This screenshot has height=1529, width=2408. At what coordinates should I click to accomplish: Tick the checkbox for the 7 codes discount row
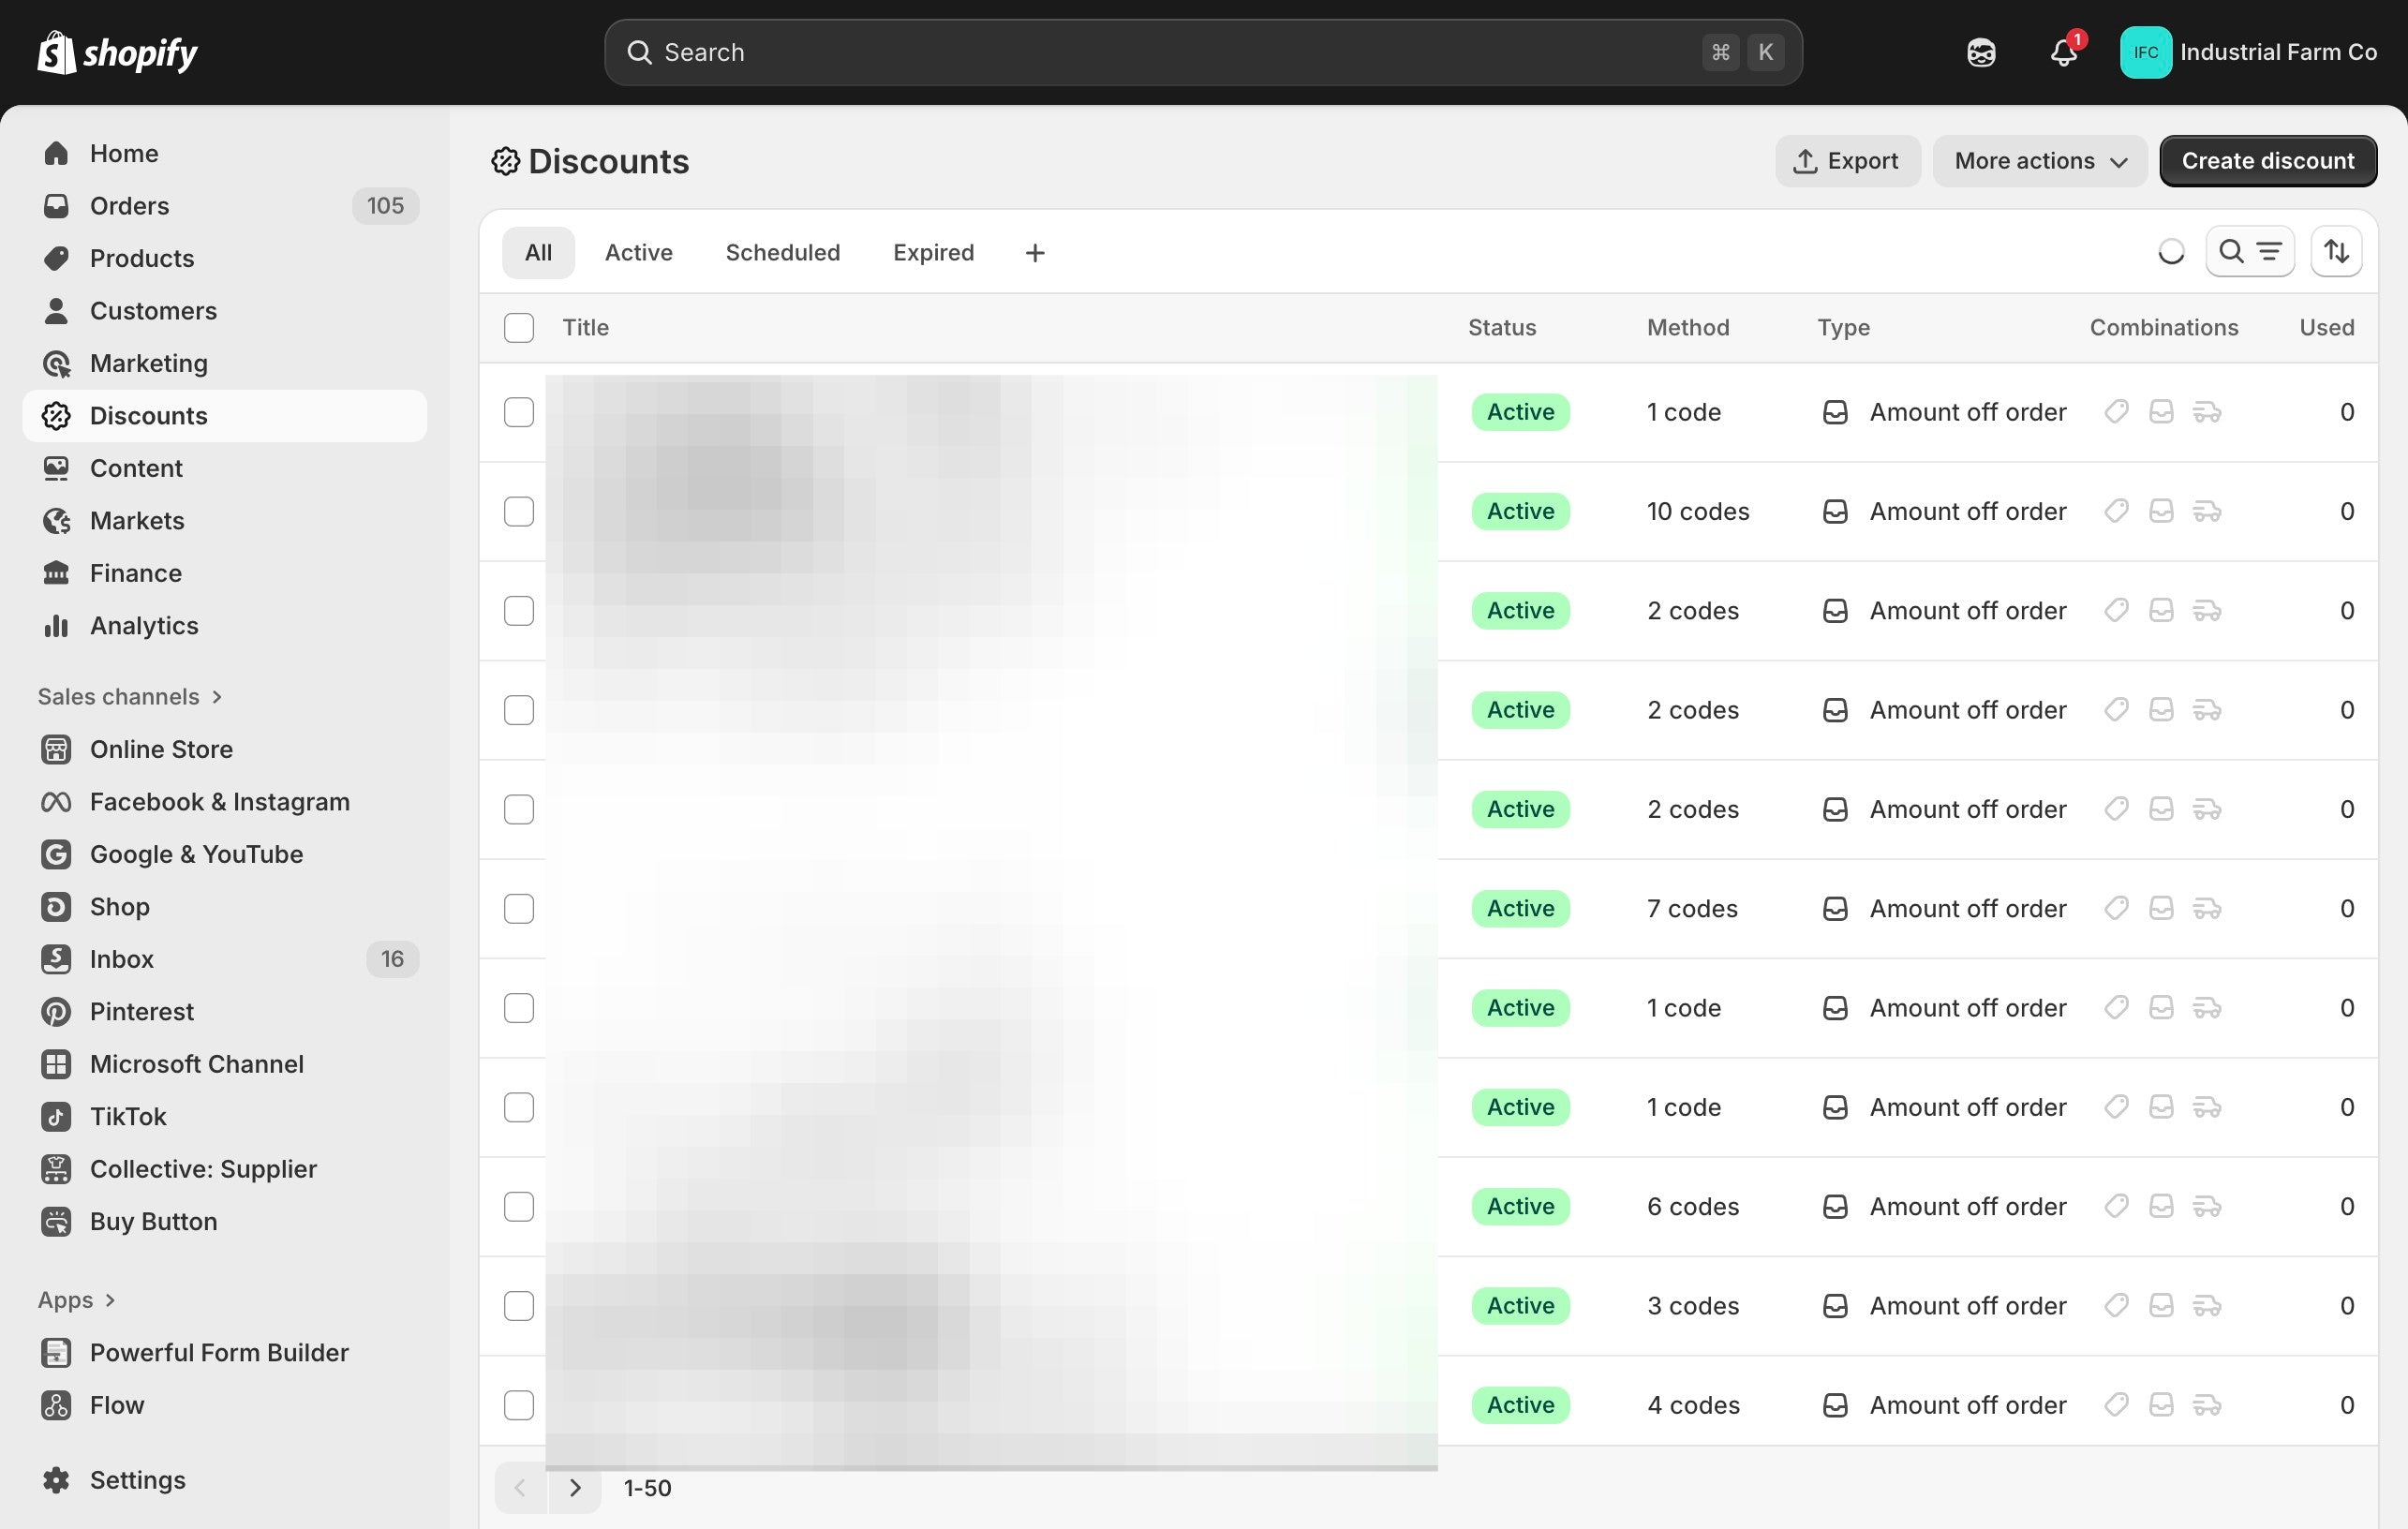tap(519, 908)
